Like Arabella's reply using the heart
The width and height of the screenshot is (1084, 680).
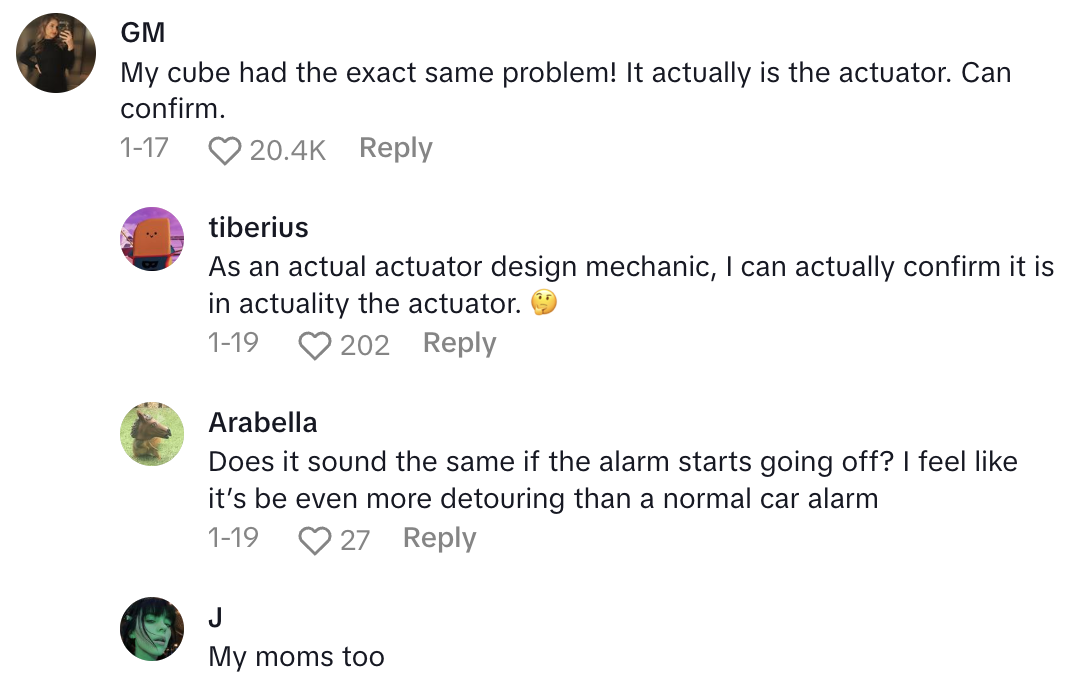[315, 540]
